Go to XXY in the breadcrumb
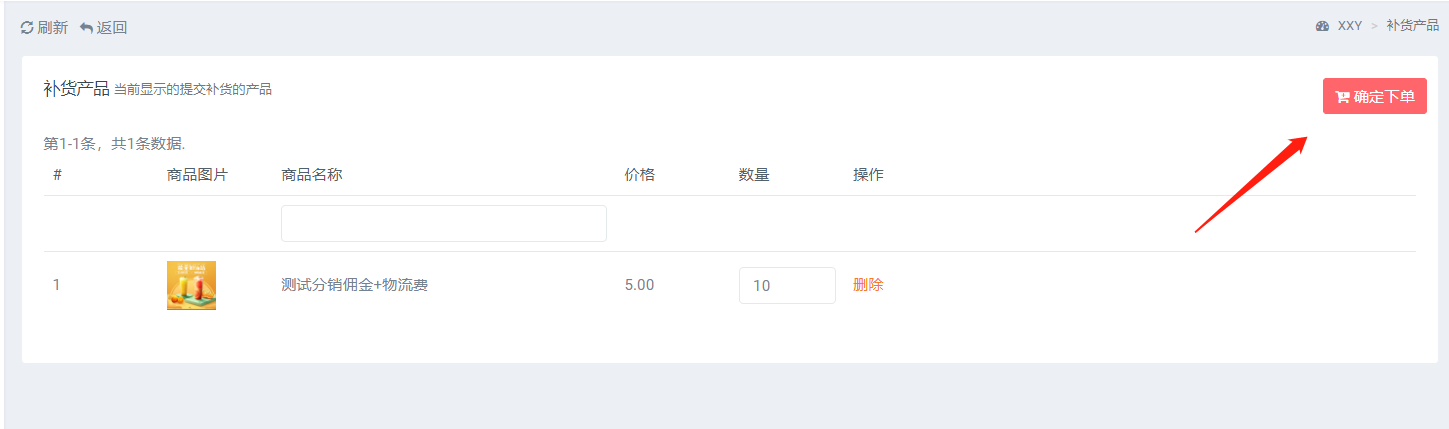The height and width of the screenshot is (429, 1449). (x=1350, y=26)
